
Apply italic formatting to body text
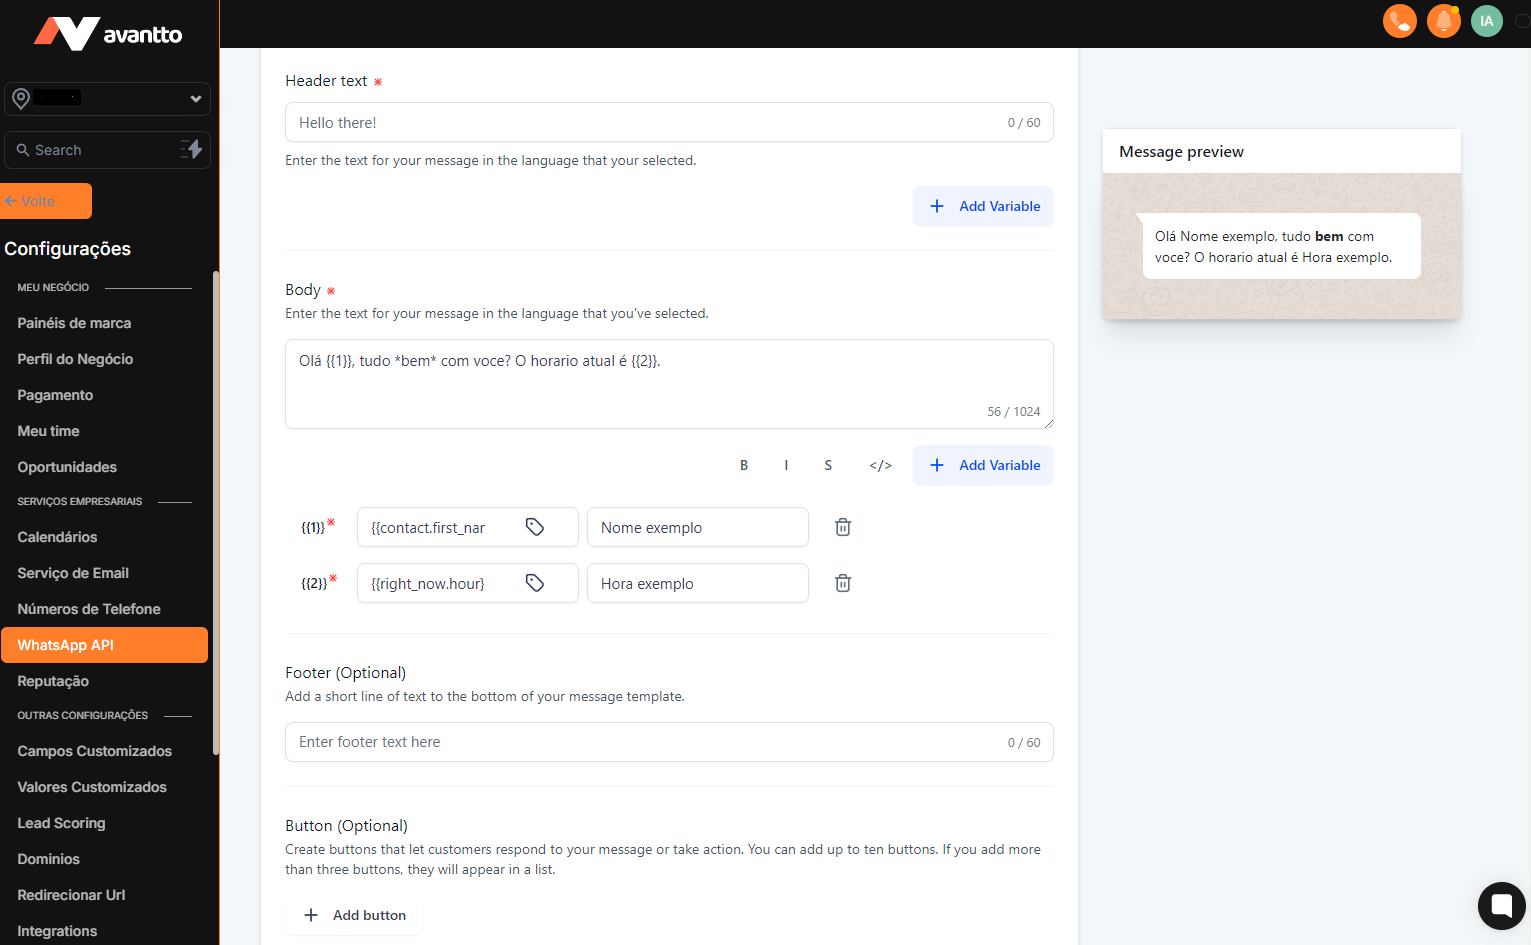(786, 465)
